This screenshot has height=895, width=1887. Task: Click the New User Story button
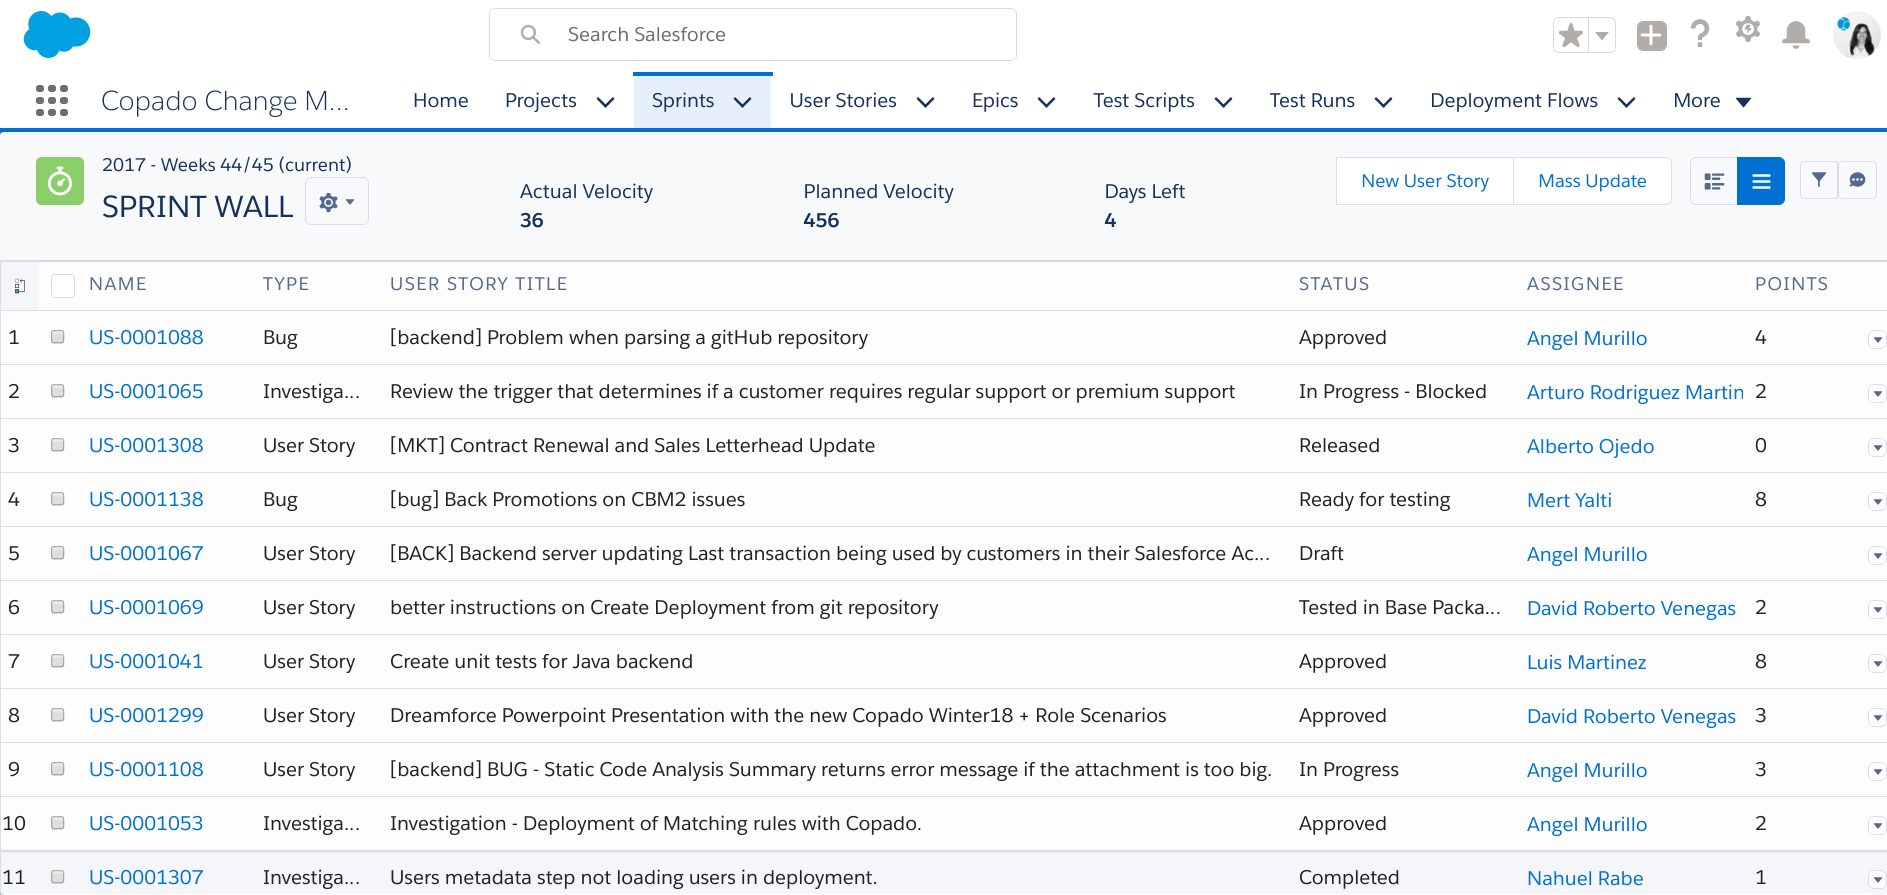pos(1425,181)
